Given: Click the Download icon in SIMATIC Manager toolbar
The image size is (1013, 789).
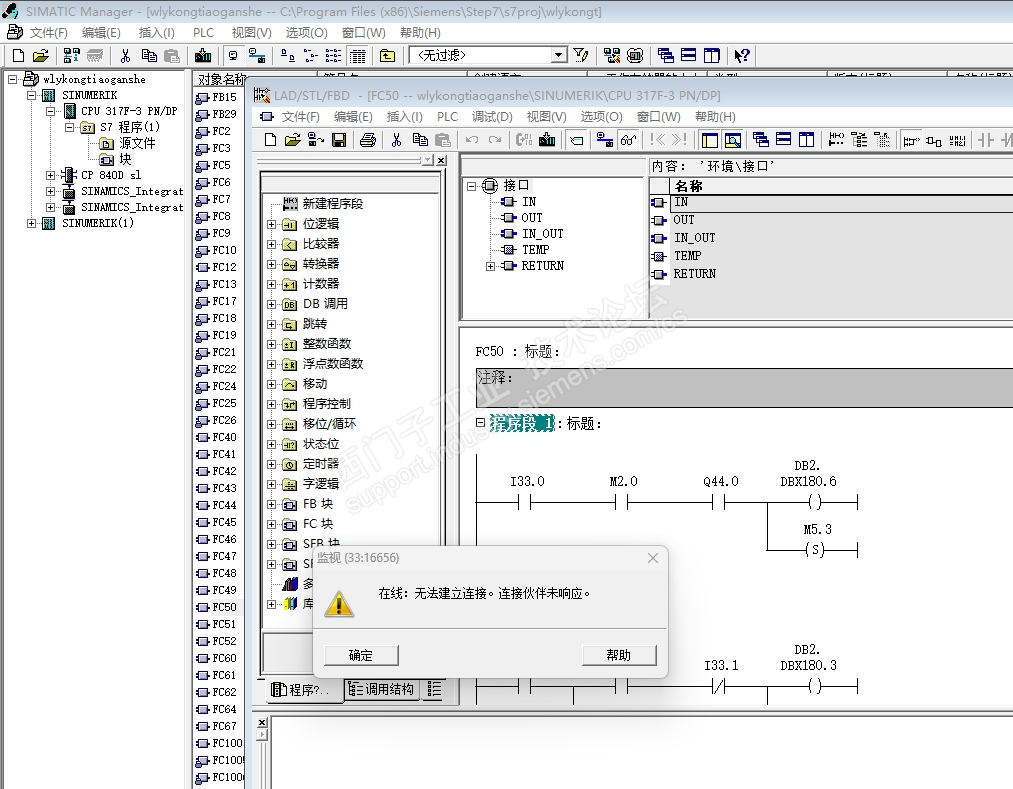Looking at the screenshot, I should pyautogui.click(x=203, y=56).
